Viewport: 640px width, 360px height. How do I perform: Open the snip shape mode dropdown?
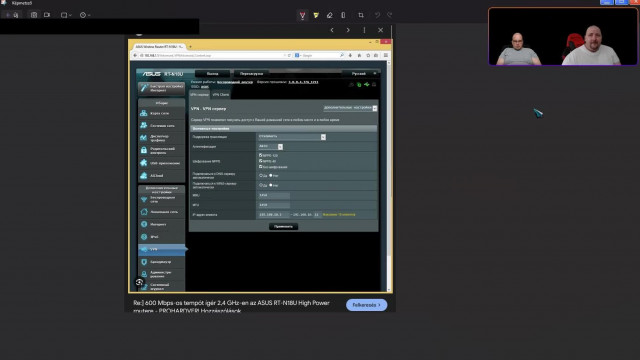[66, 15]
